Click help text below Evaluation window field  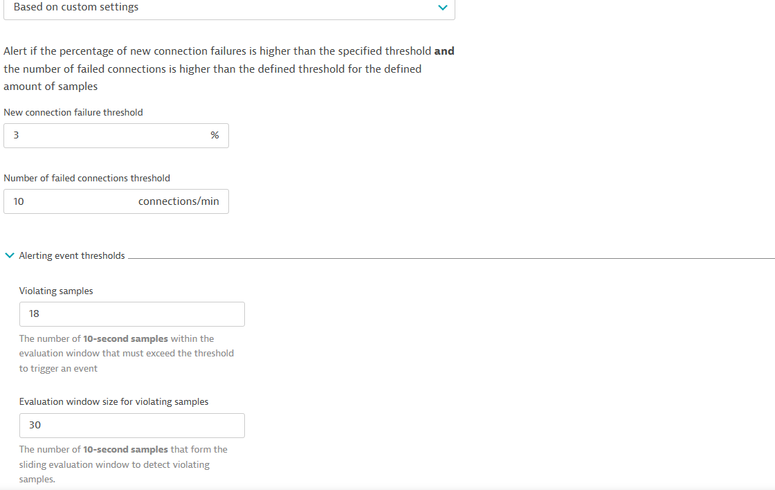(122, 465)
